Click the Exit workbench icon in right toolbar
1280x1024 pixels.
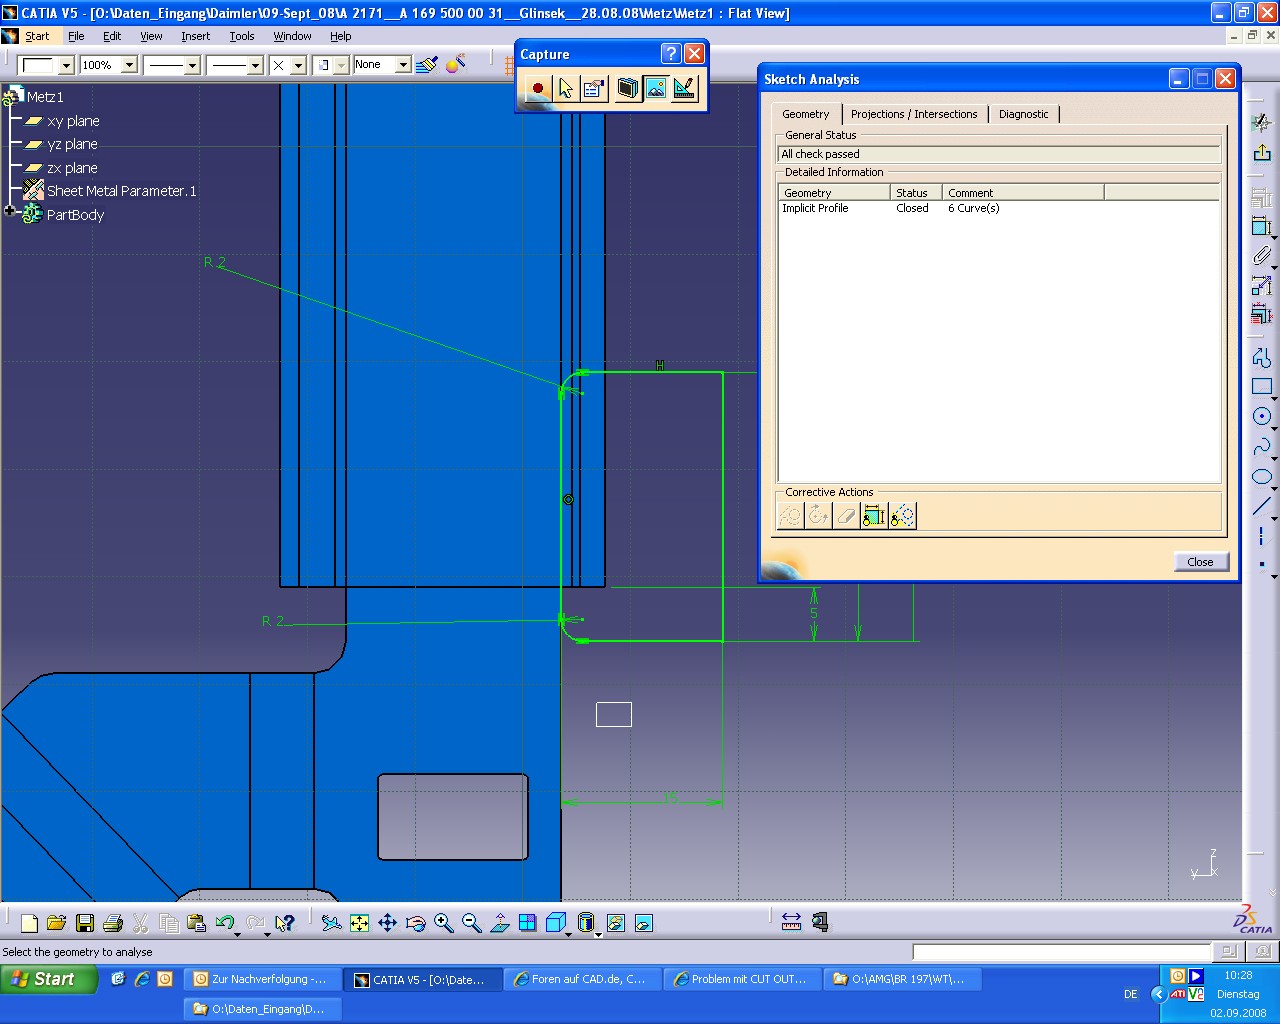[x=1262, y=152]
